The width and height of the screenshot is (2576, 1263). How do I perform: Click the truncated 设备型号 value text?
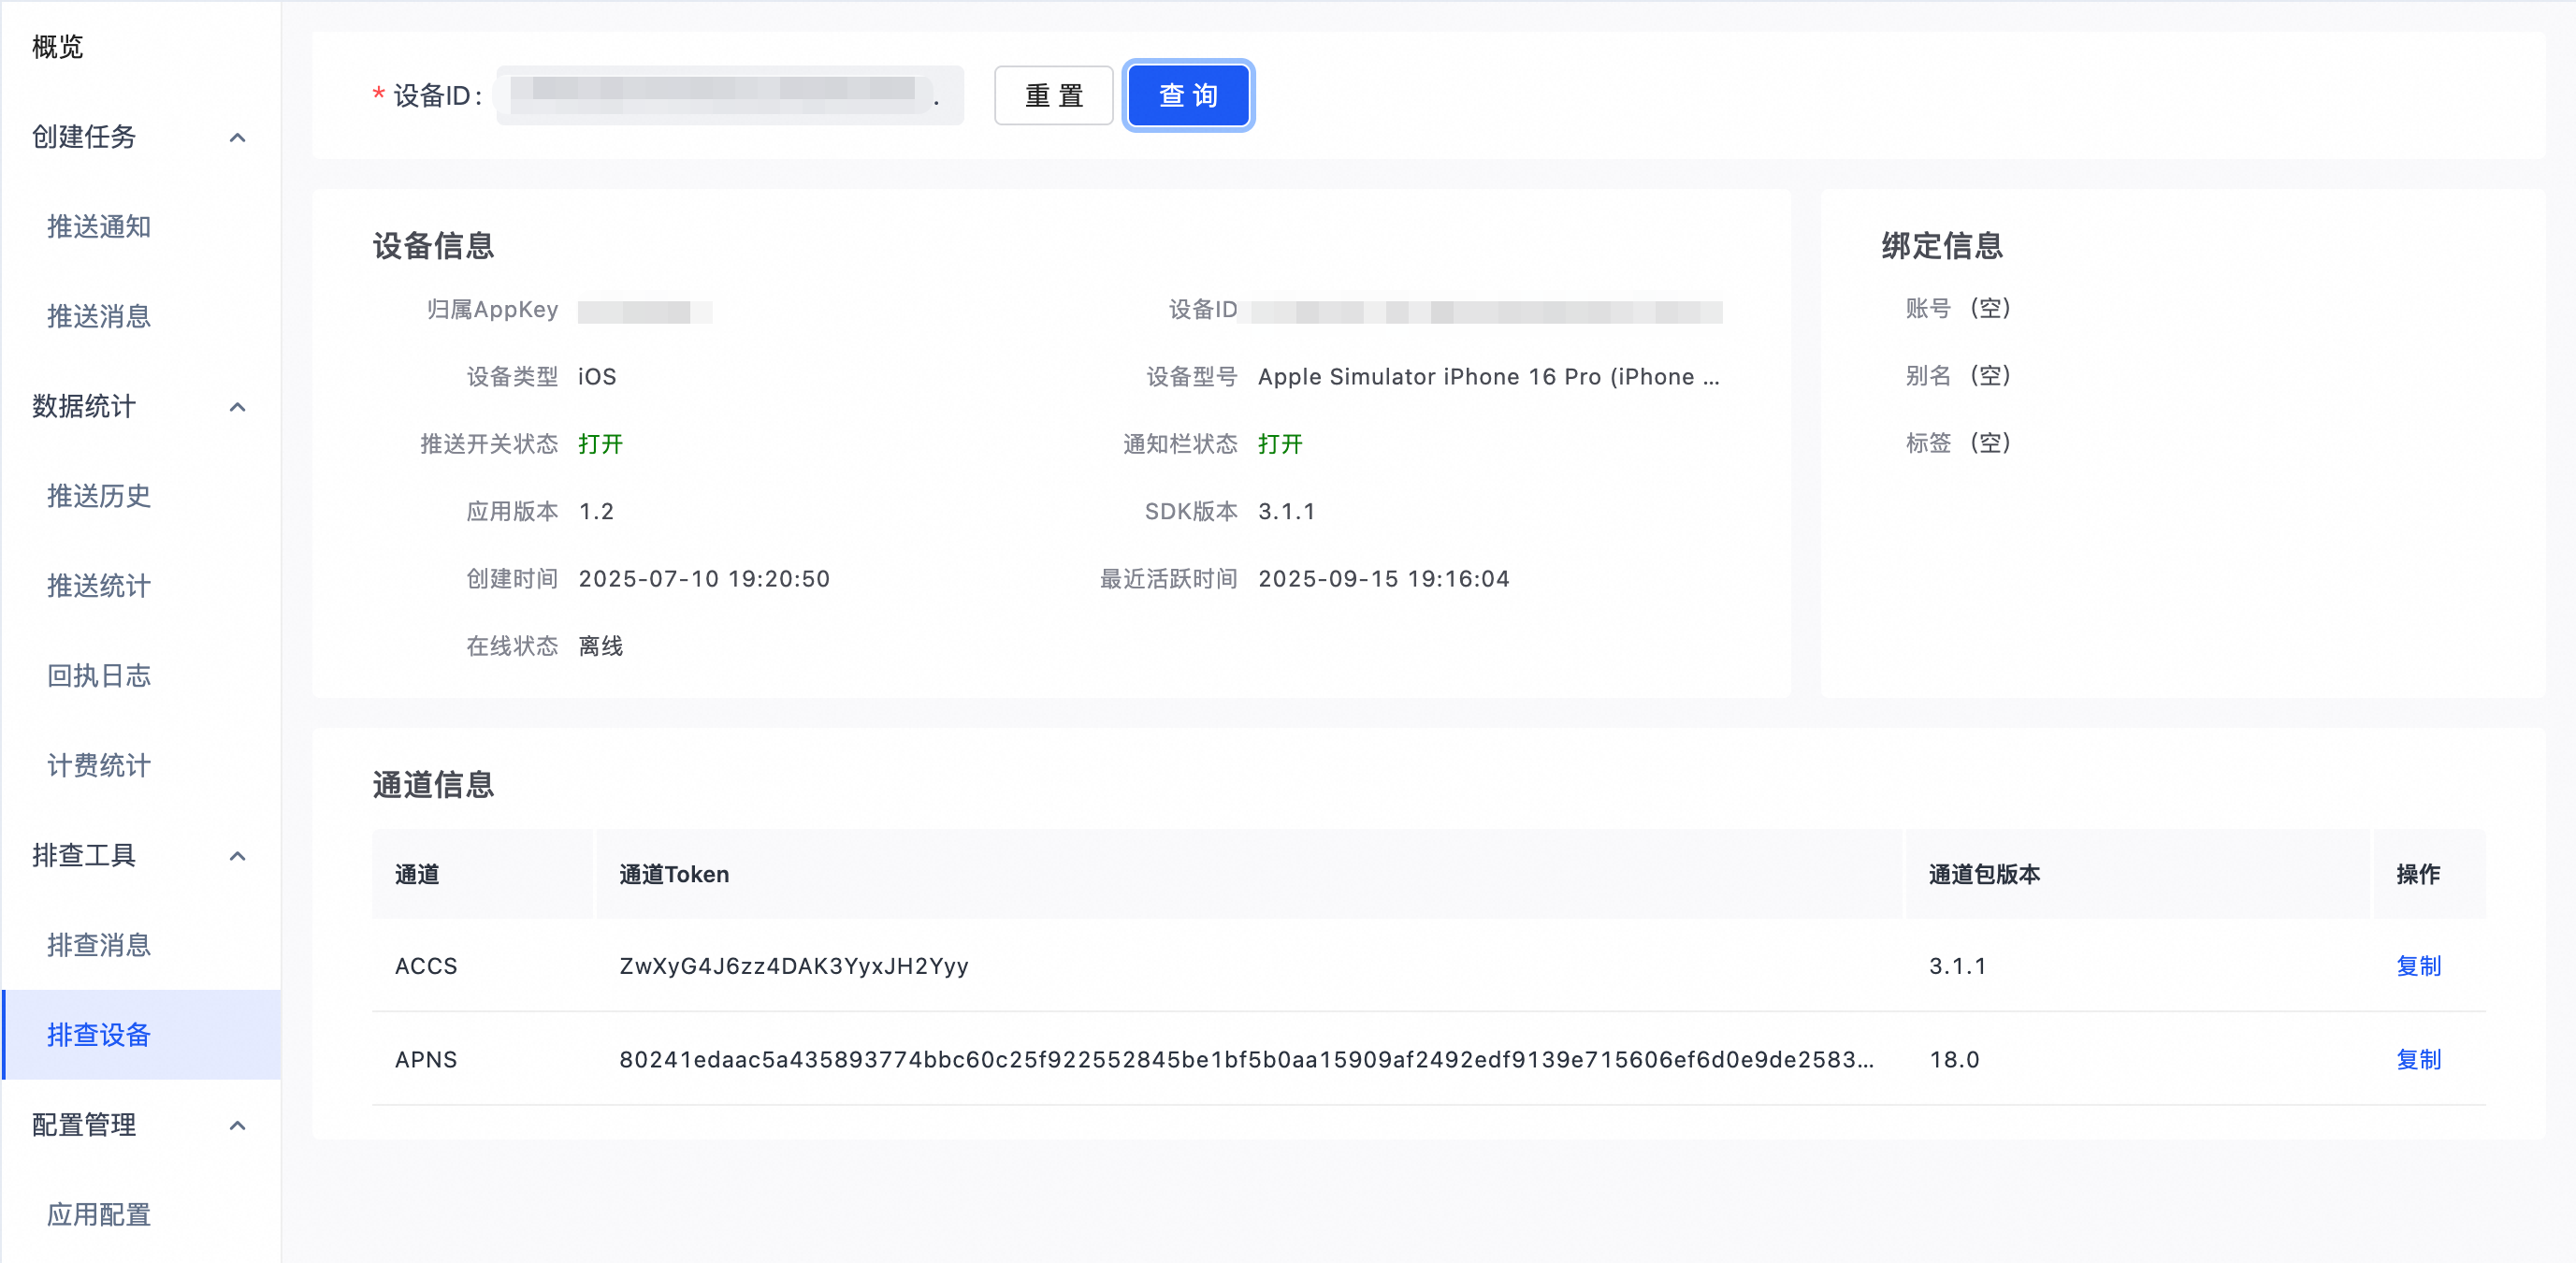1488,377
